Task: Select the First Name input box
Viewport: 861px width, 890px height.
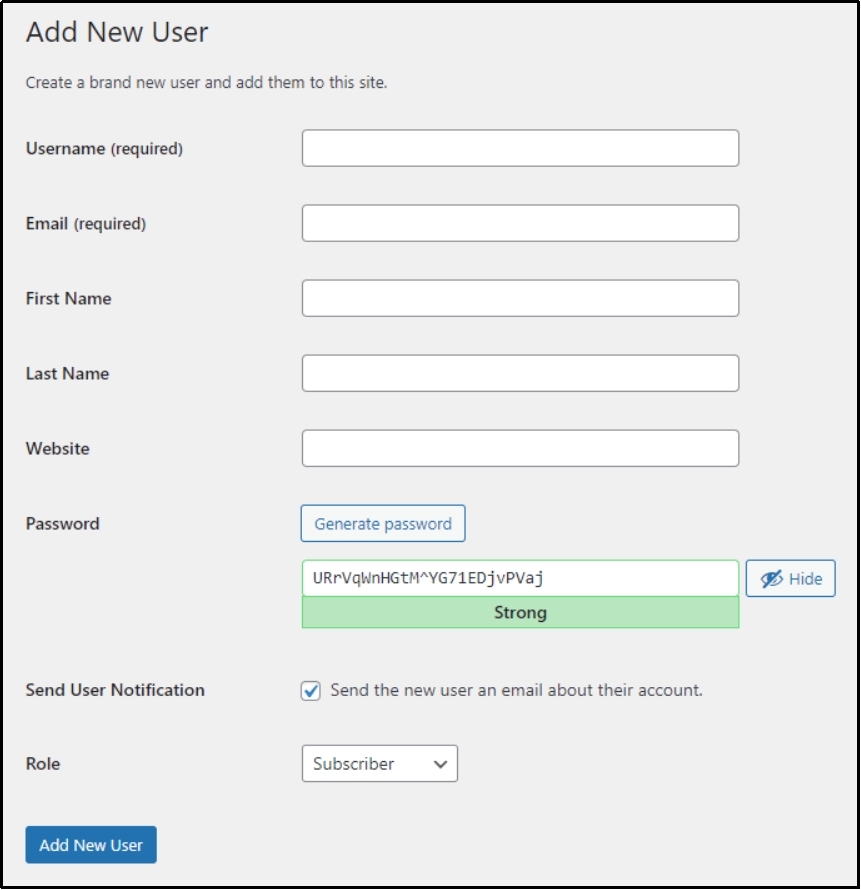Action: tap(520, 298)
